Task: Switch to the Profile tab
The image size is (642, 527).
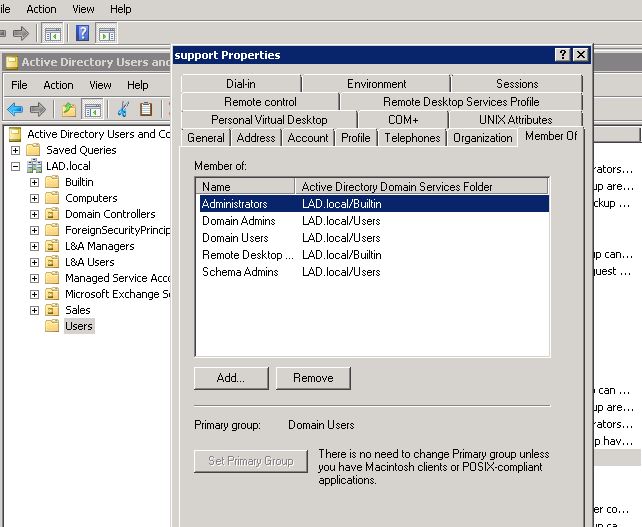Action: [x=355, y=138]
